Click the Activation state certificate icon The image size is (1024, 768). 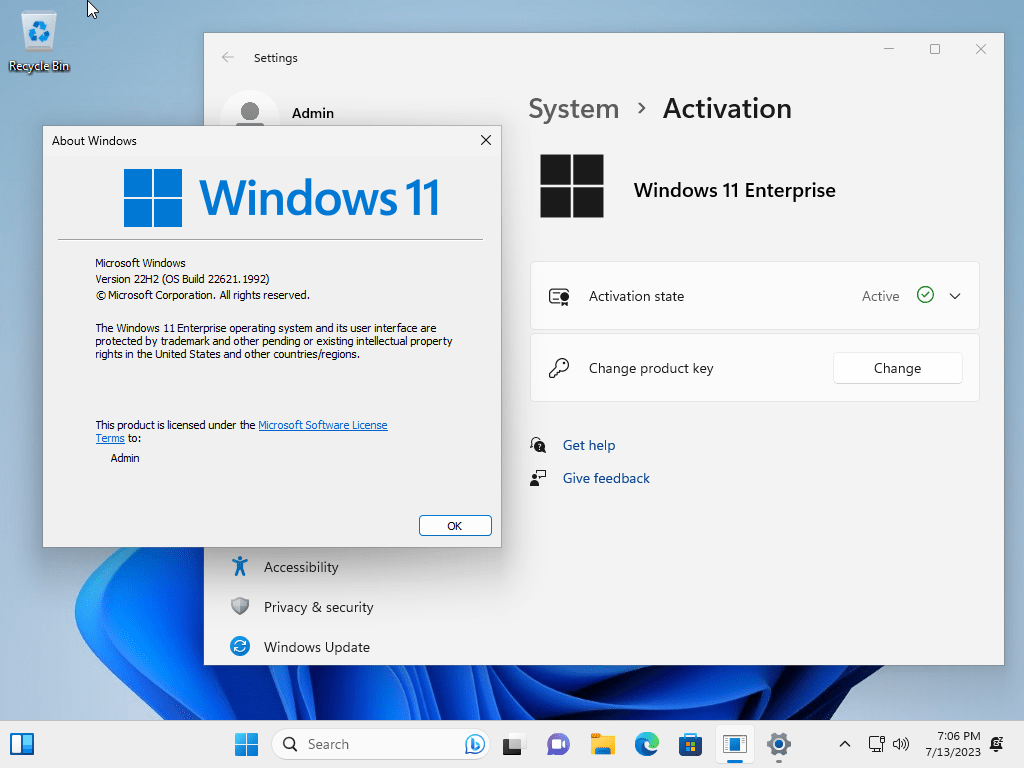tap(559, 296)
